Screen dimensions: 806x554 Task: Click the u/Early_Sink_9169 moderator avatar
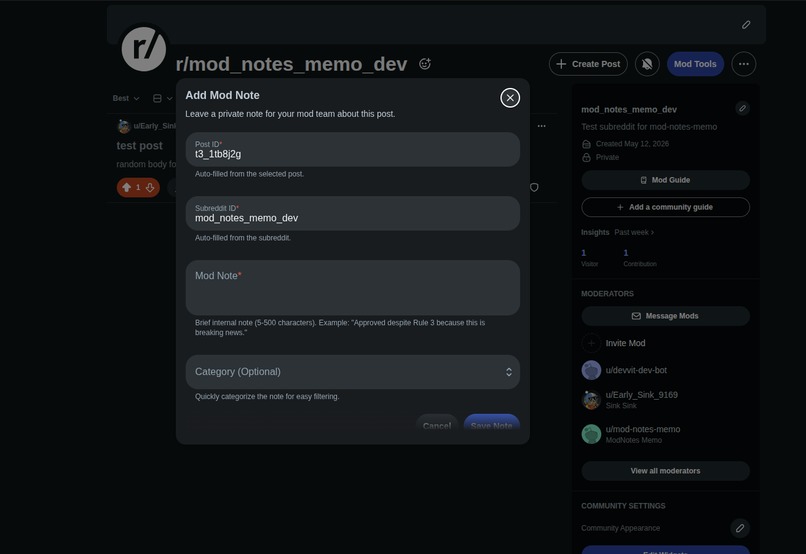point(591,399)
